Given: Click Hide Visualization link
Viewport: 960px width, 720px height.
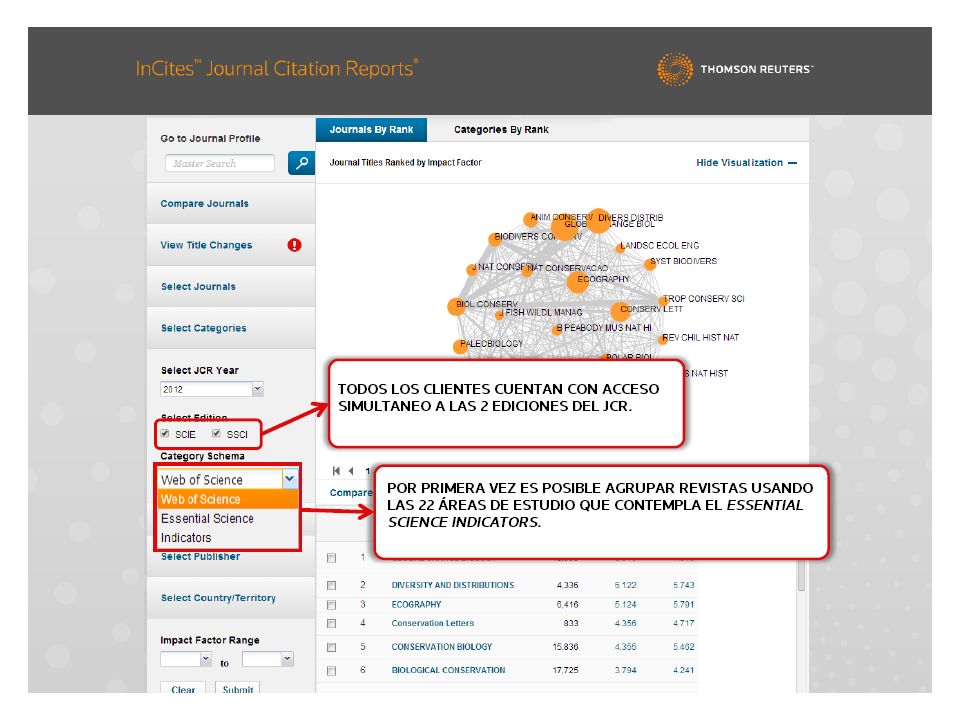Looking at the screenshot, I should 746,163.
